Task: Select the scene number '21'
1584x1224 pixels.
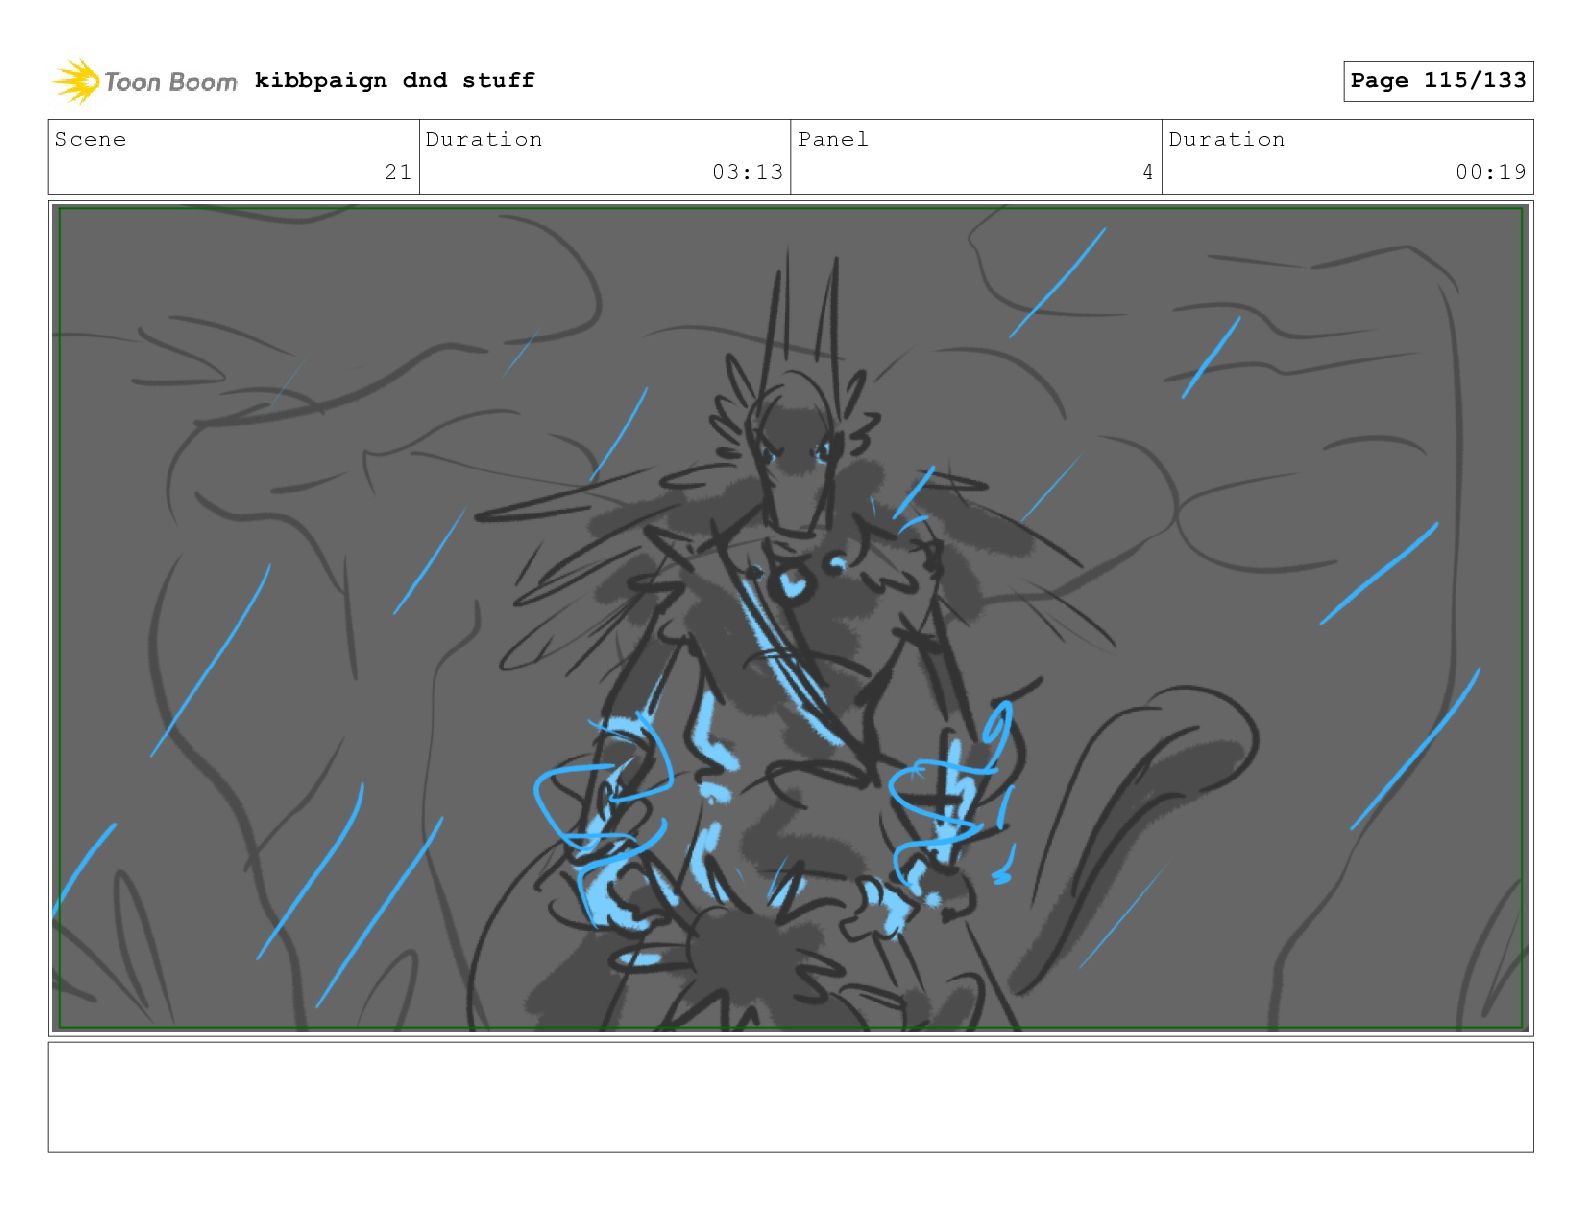Action: [x=398, y=172]
